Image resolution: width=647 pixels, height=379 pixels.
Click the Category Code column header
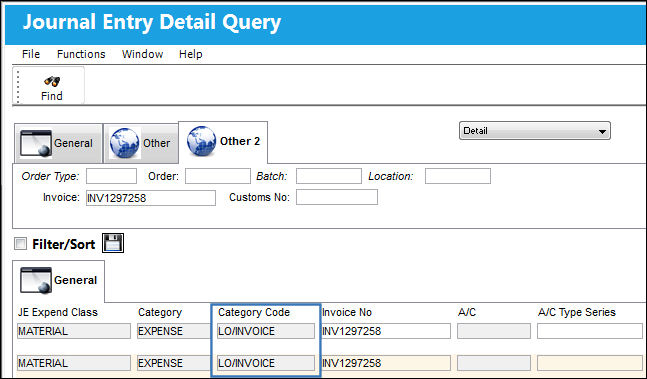click(254, 313)
